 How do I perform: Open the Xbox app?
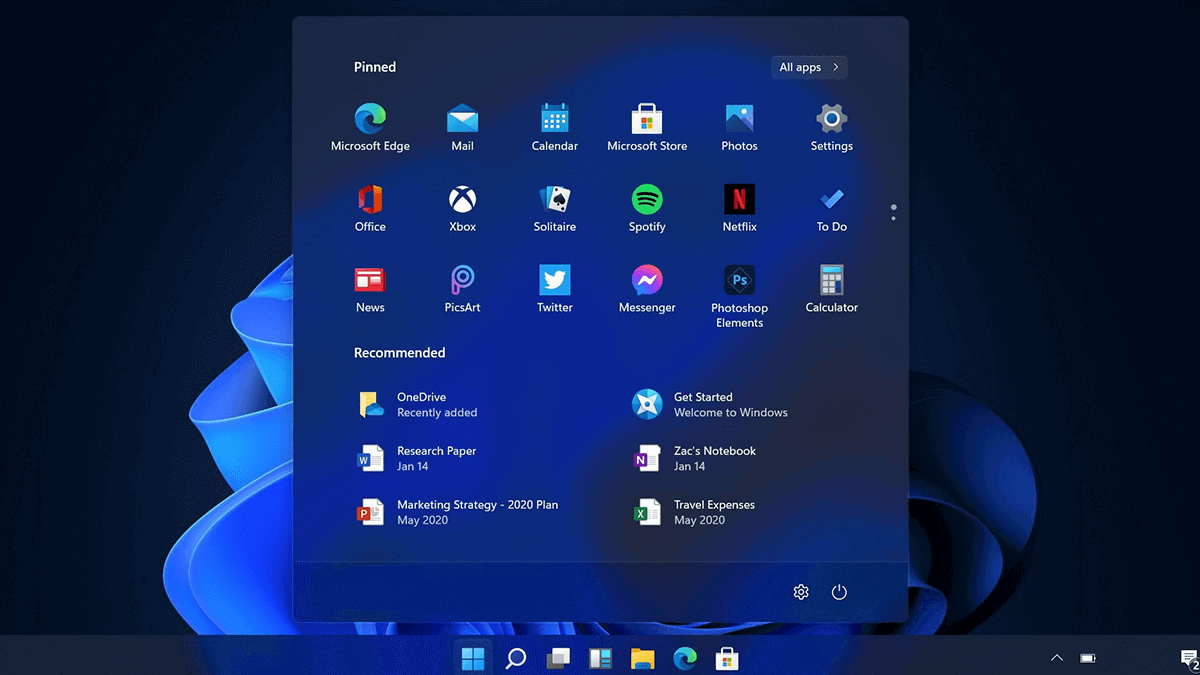462,201
